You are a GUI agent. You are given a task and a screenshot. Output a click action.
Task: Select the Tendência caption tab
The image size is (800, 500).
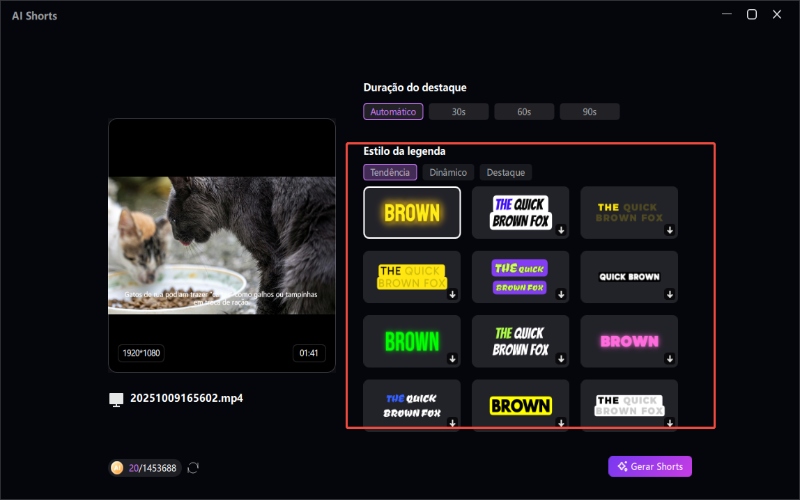tap(390, 173)
